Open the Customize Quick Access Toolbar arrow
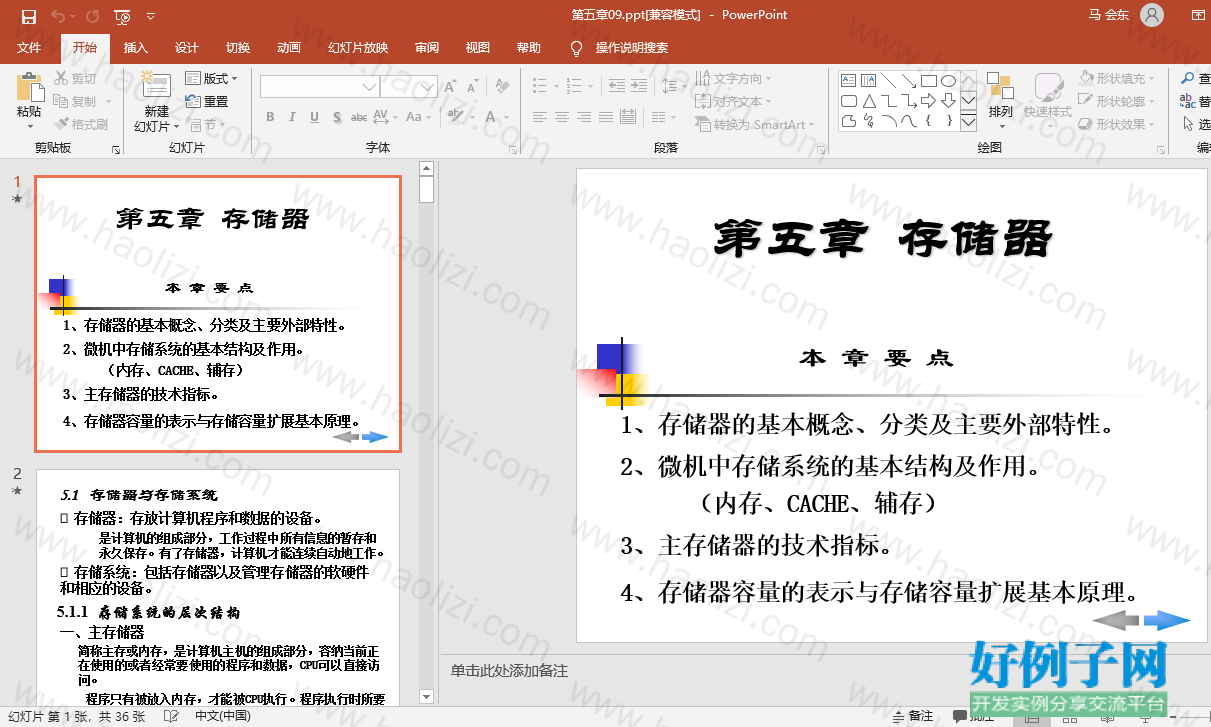The height and width of the screenshot is (727, 1211). click(150, 16)
